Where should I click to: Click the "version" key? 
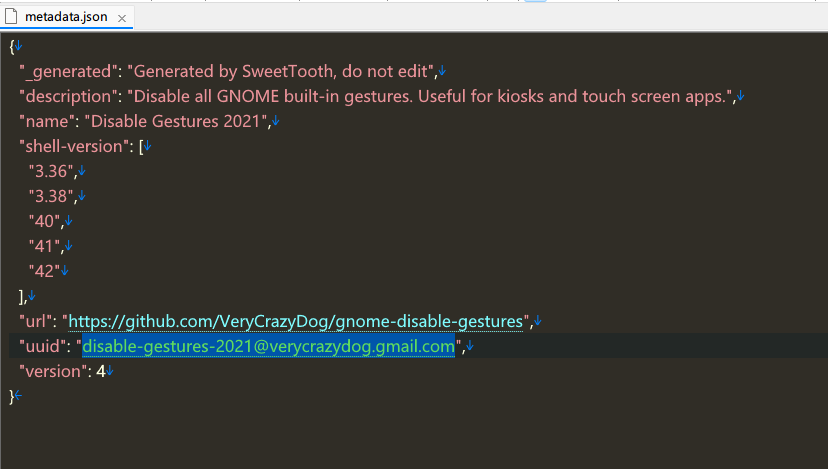pos(53,371)
